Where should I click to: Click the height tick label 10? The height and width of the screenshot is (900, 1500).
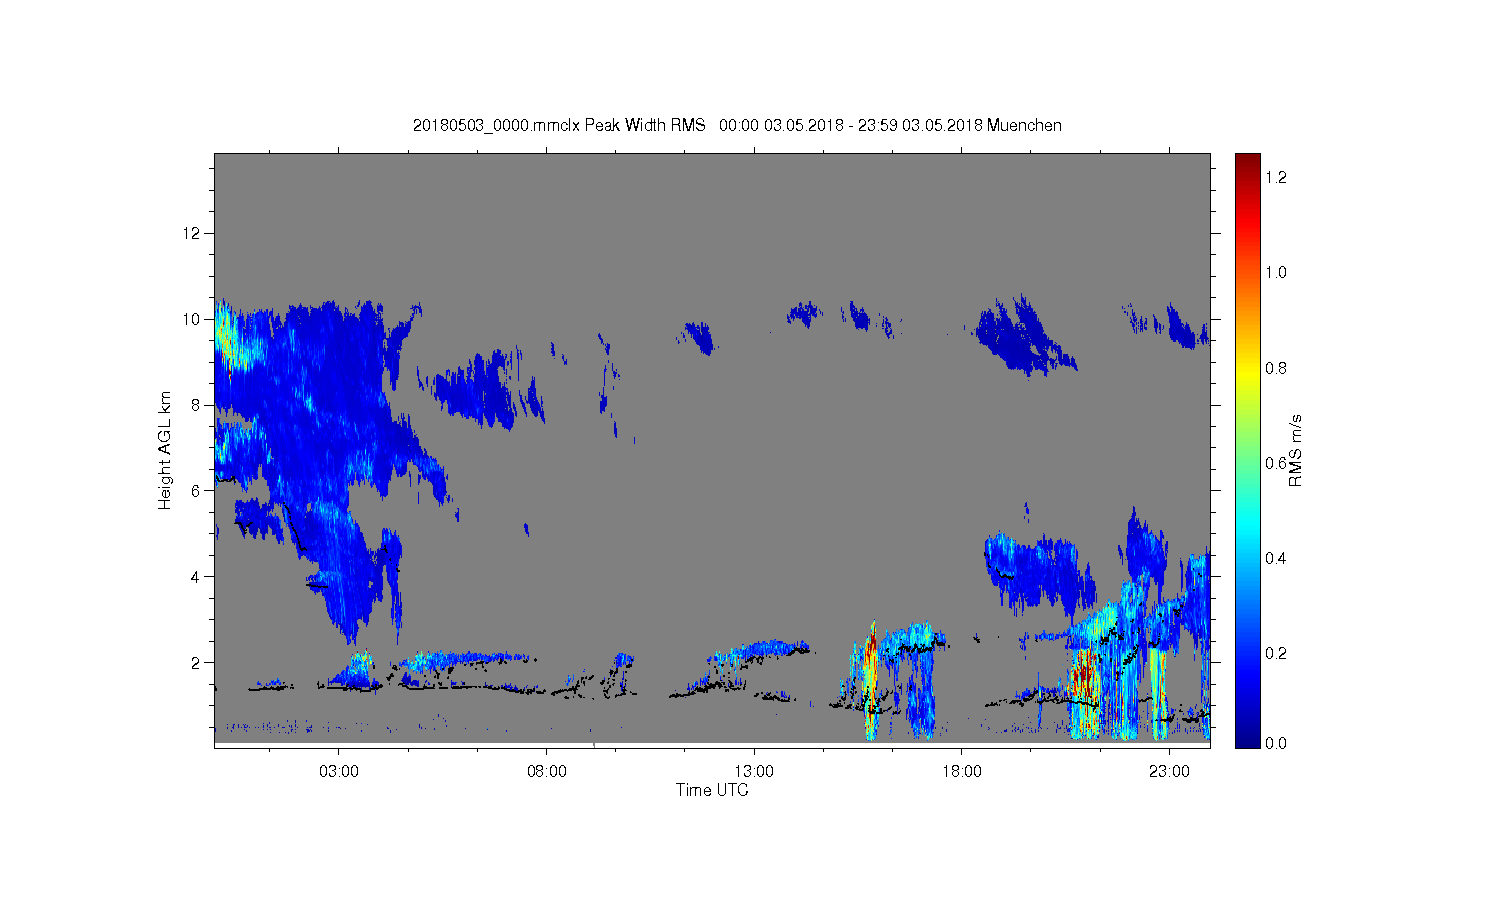(192, 319)
